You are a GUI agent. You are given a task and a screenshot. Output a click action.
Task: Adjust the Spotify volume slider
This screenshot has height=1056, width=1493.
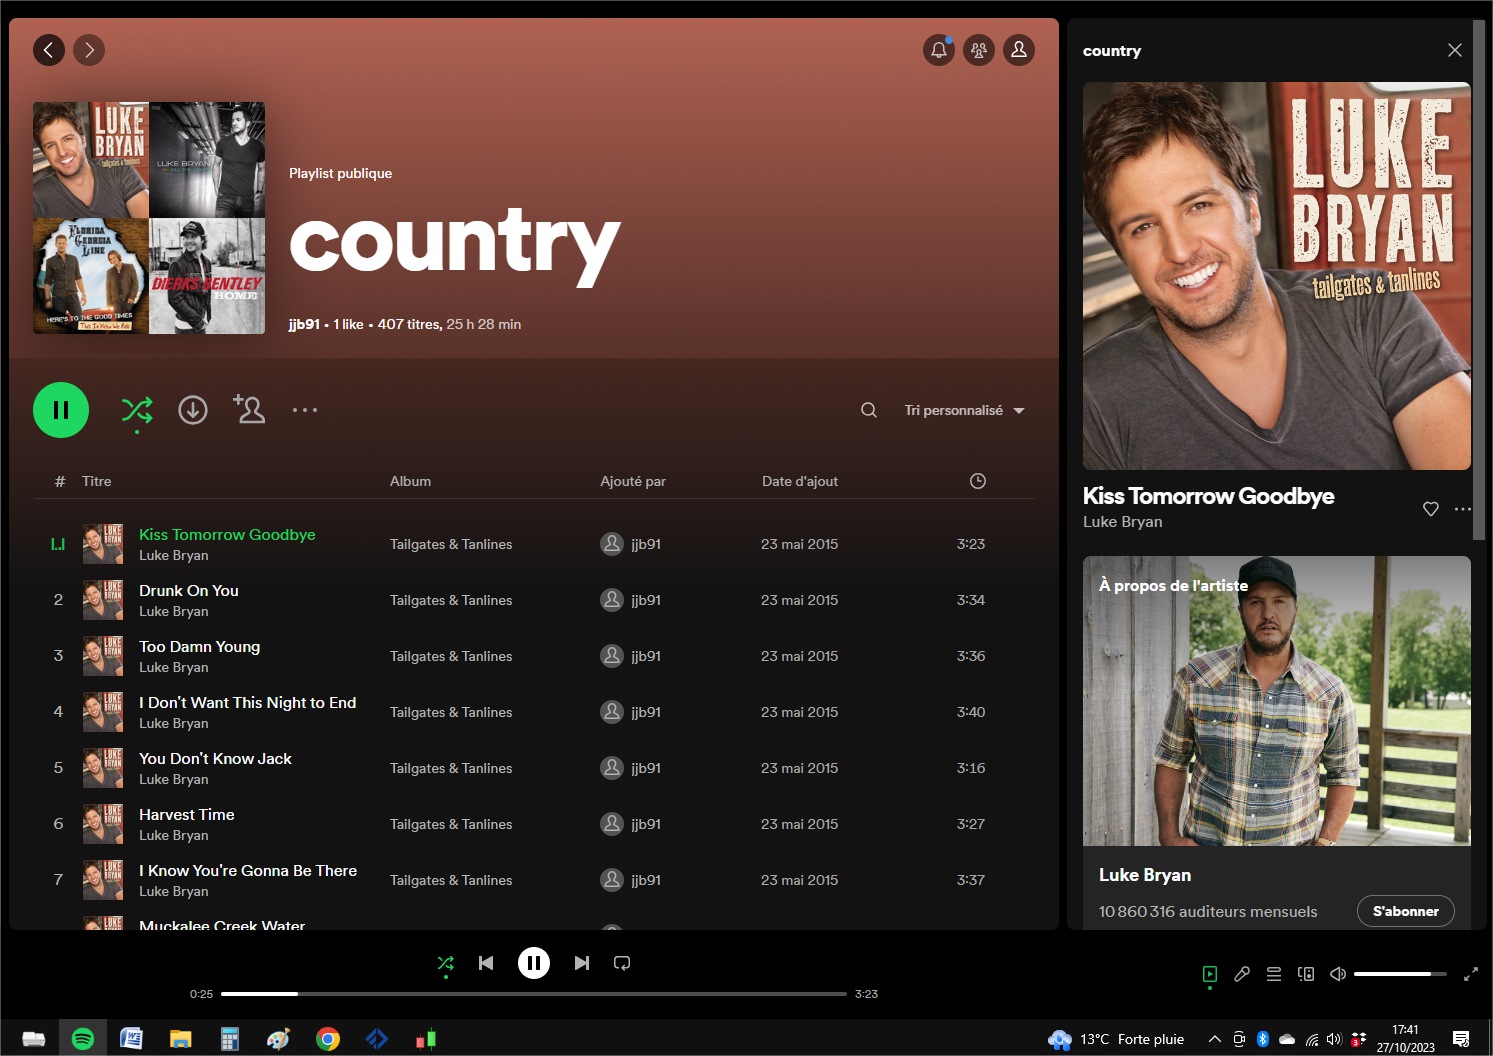click(1400, 974)
